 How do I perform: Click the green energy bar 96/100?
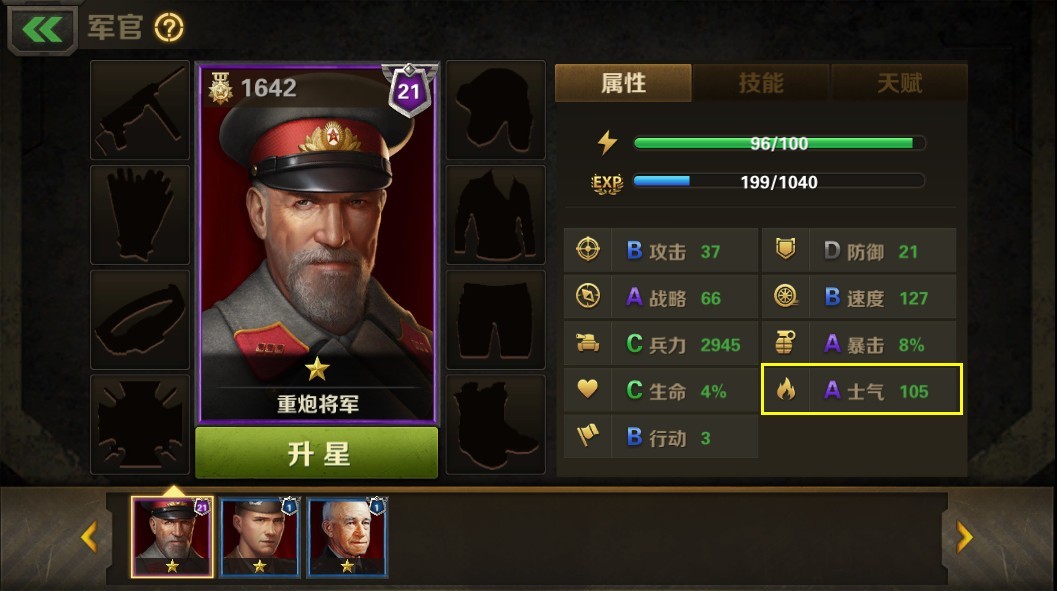779,143
